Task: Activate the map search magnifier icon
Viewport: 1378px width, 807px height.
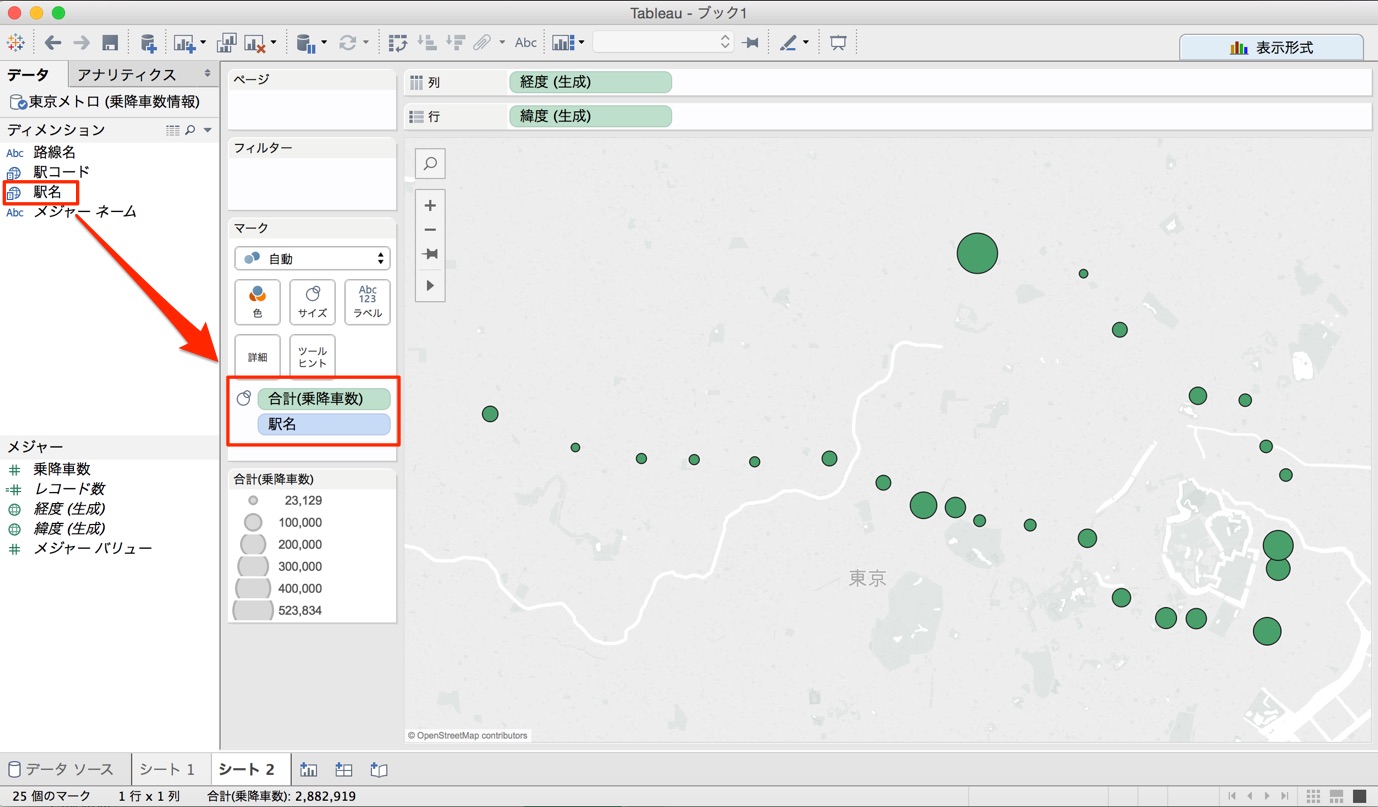Action: (x=430, y=163)
